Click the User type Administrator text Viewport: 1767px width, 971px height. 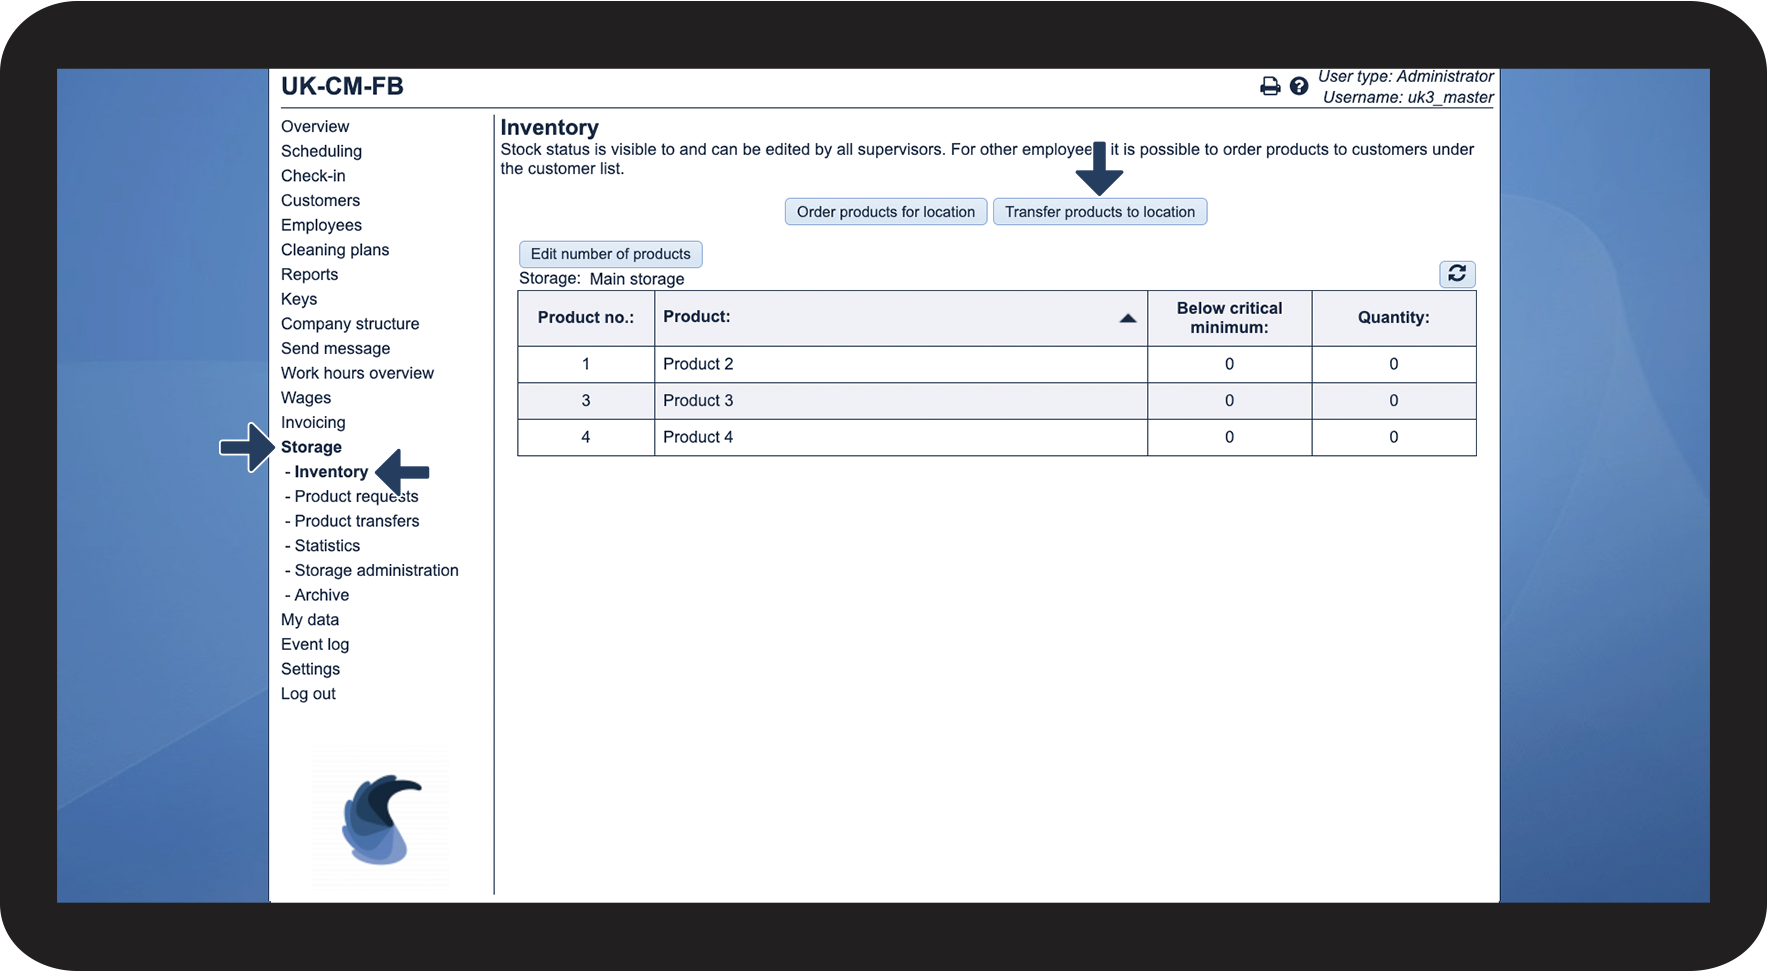tap(1406, 76)
